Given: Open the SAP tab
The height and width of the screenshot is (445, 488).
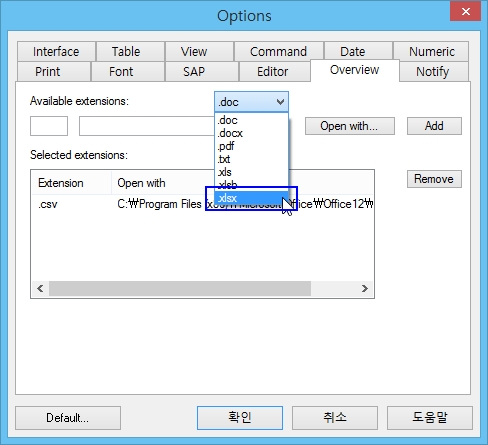Looking at the screenshot, I should coord(194,72).
